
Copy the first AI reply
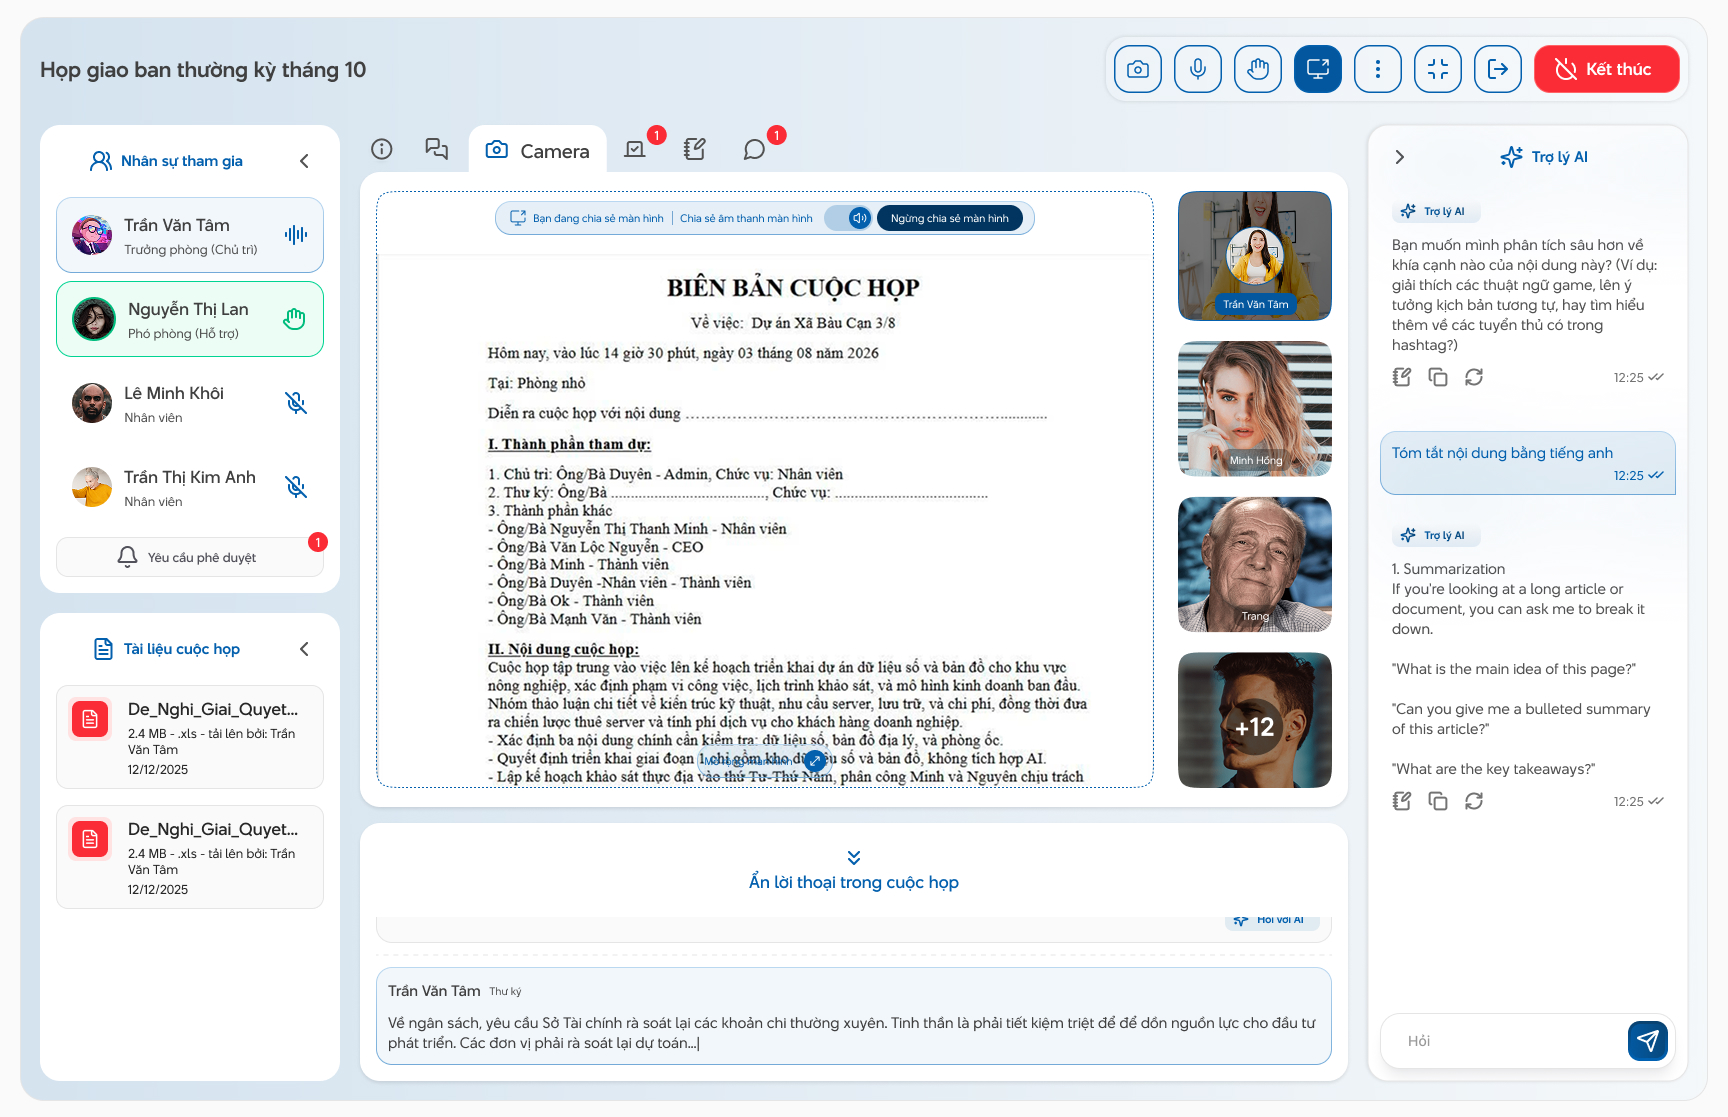click(1438, 377)
